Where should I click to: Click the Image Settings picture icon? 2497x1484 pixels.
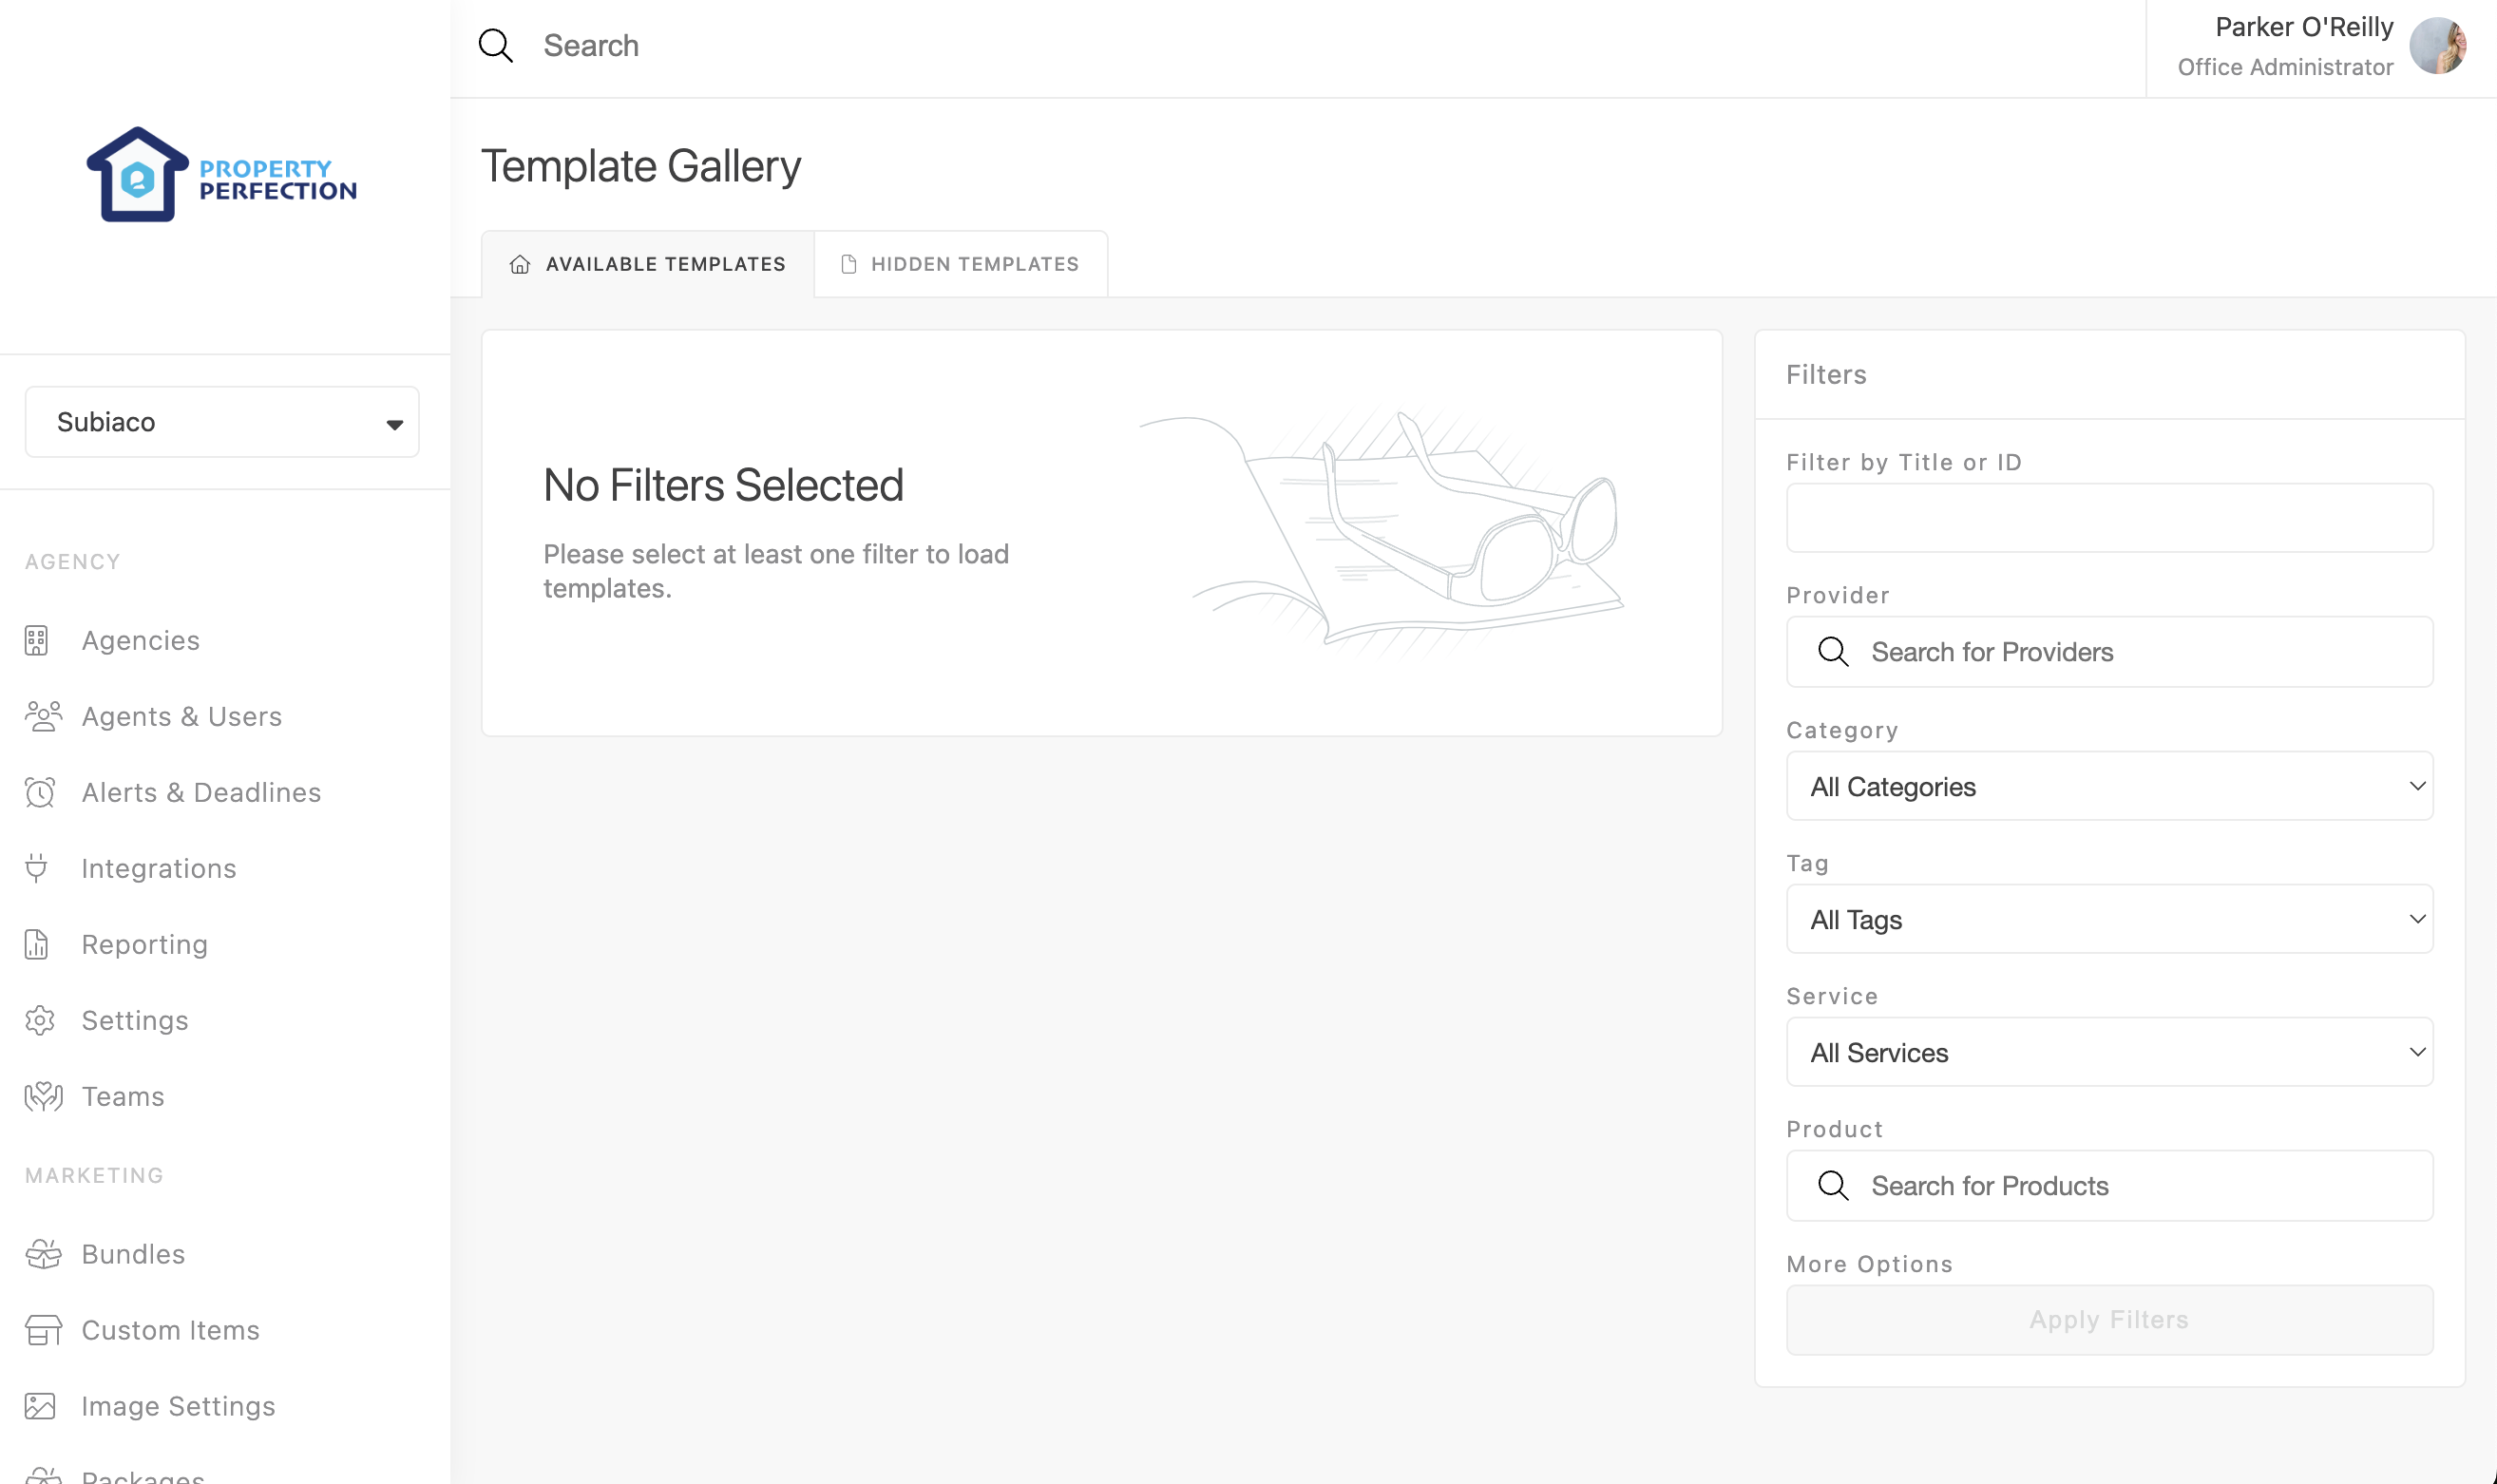point(40,1406)
